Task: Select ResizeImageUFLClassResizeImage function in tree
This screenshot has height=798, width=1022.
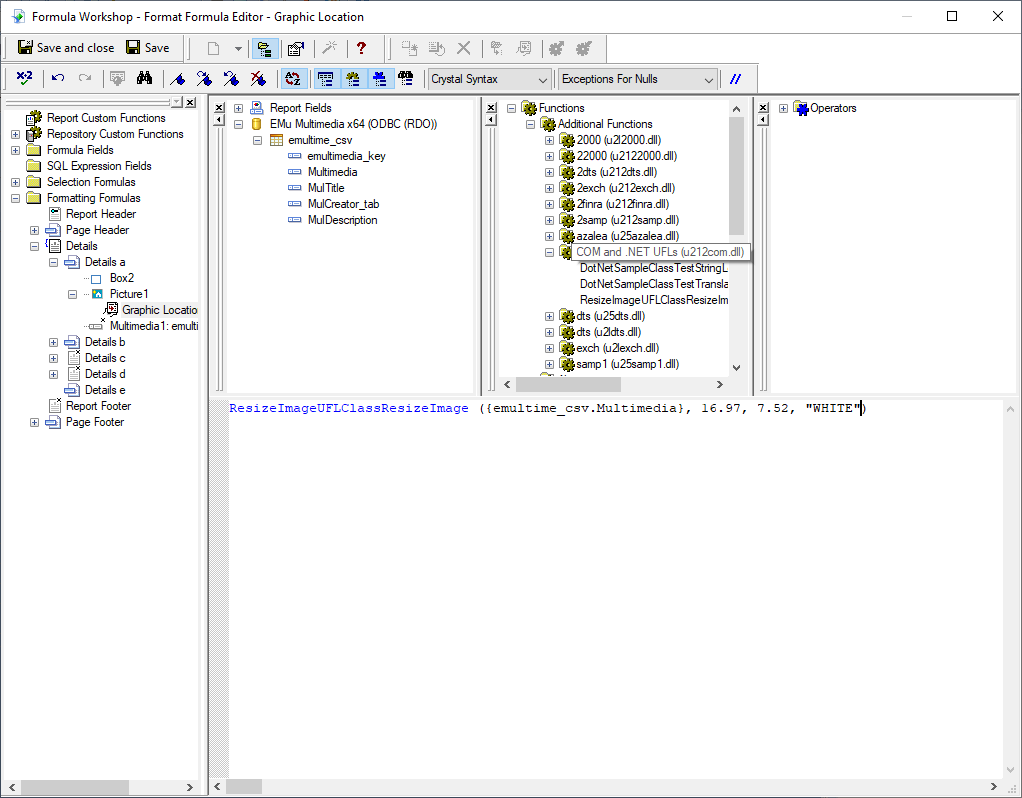Action: pos(653,300)
